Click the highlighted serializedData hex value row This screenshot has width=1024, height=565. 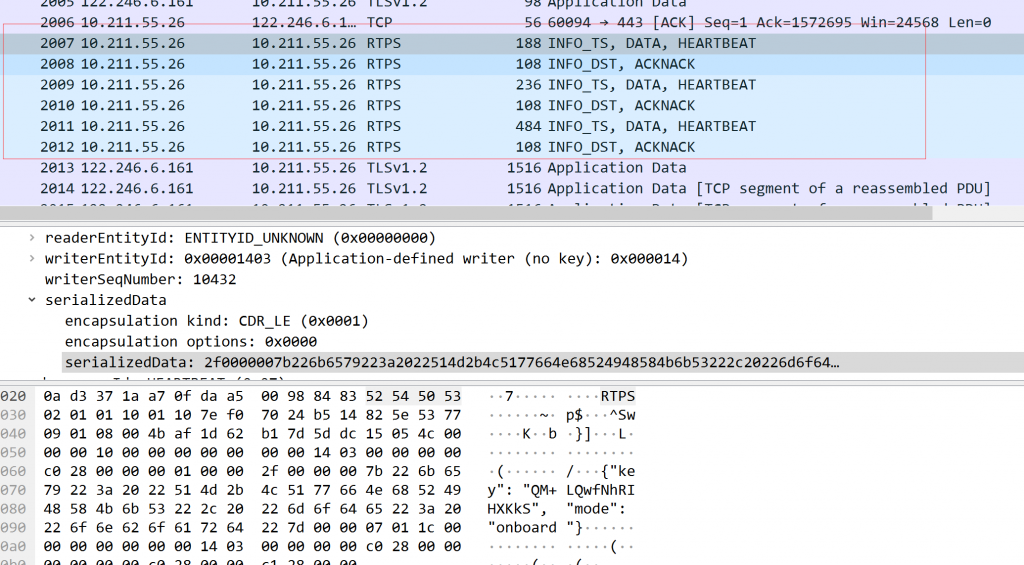coord(450,362)
